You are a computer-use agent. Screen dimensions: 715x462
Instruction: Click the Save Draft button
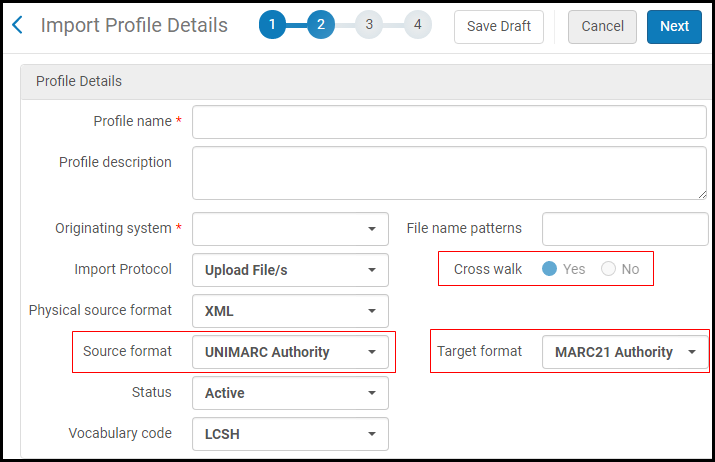pos(498,26)
